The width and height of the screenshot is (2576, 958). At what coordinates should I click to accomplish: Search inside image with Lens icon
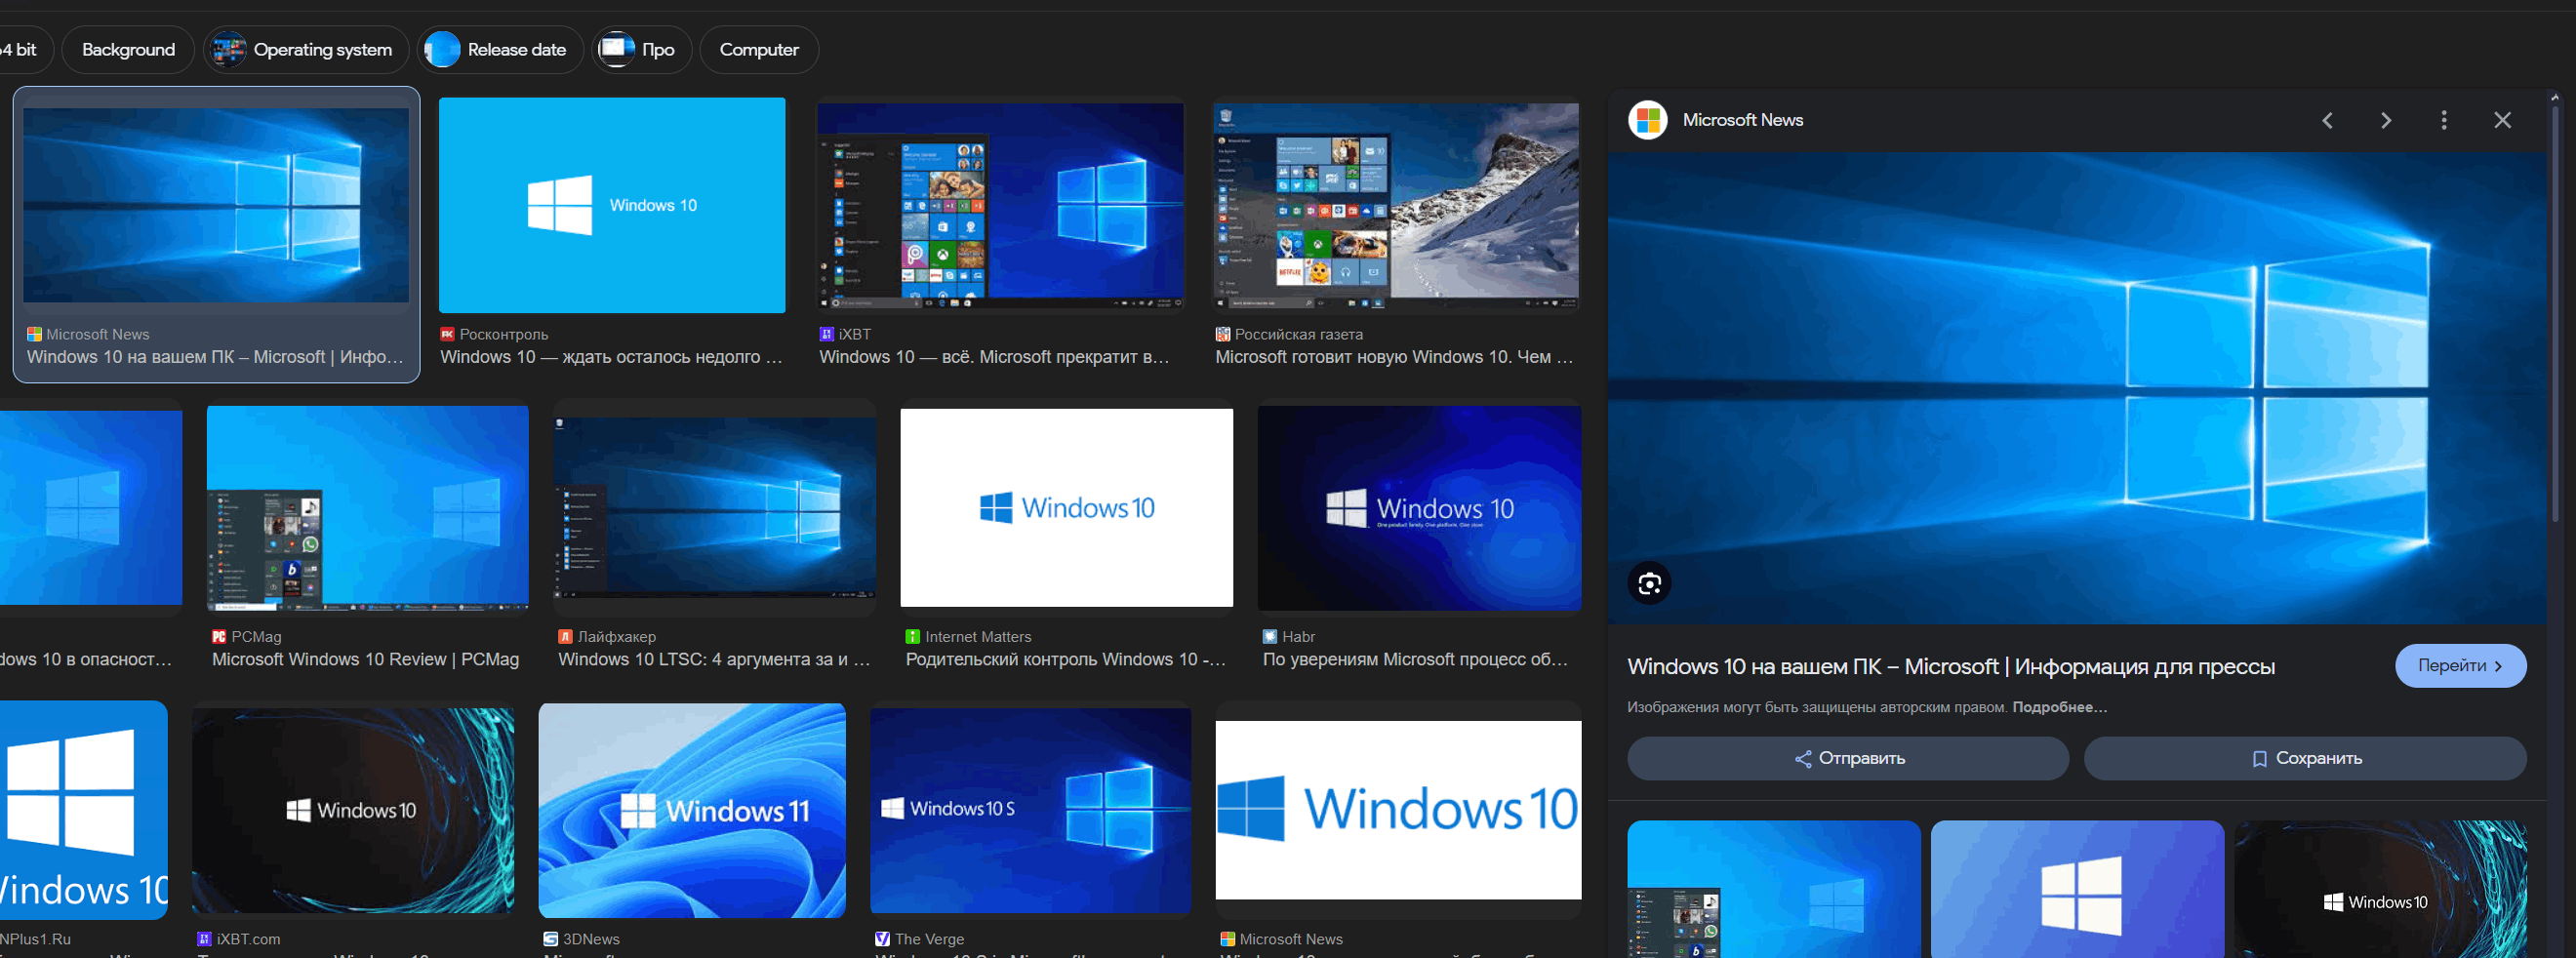click(x=1649, y=583)
